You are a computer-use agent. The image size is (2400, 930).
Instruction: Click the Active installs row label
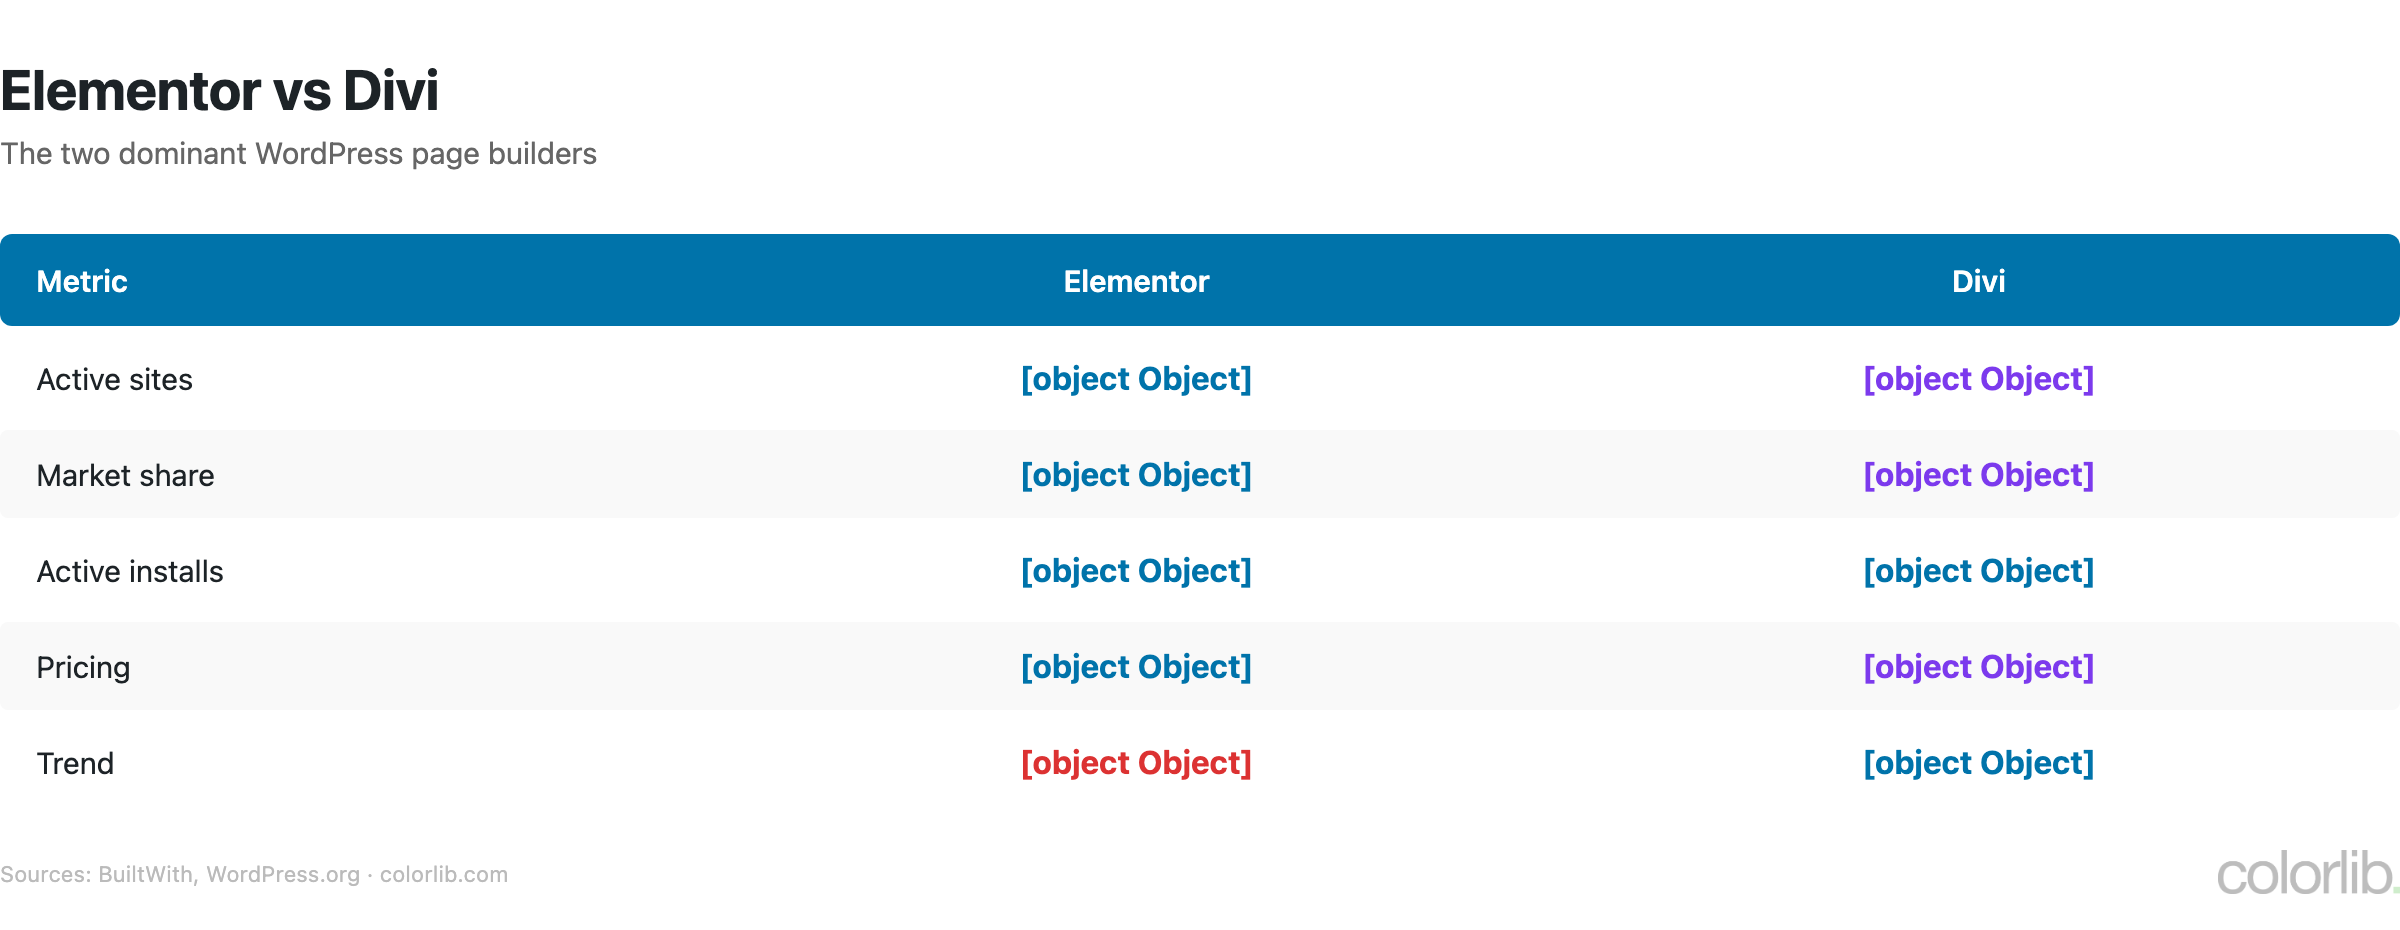(130, 572)
